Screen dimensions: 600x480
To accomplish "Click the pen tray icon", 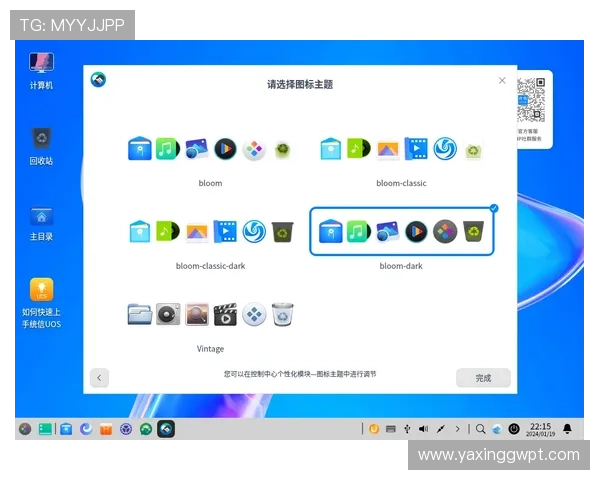I will pos(441,429).
